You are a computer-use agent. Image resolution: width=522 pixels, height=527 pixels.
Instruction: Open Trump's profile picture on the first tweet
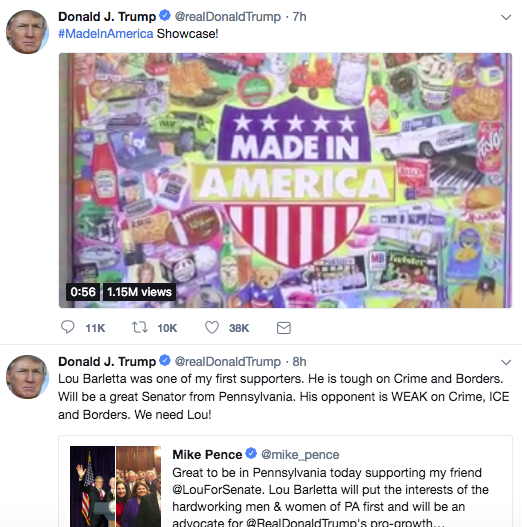(x=27, y=32)
